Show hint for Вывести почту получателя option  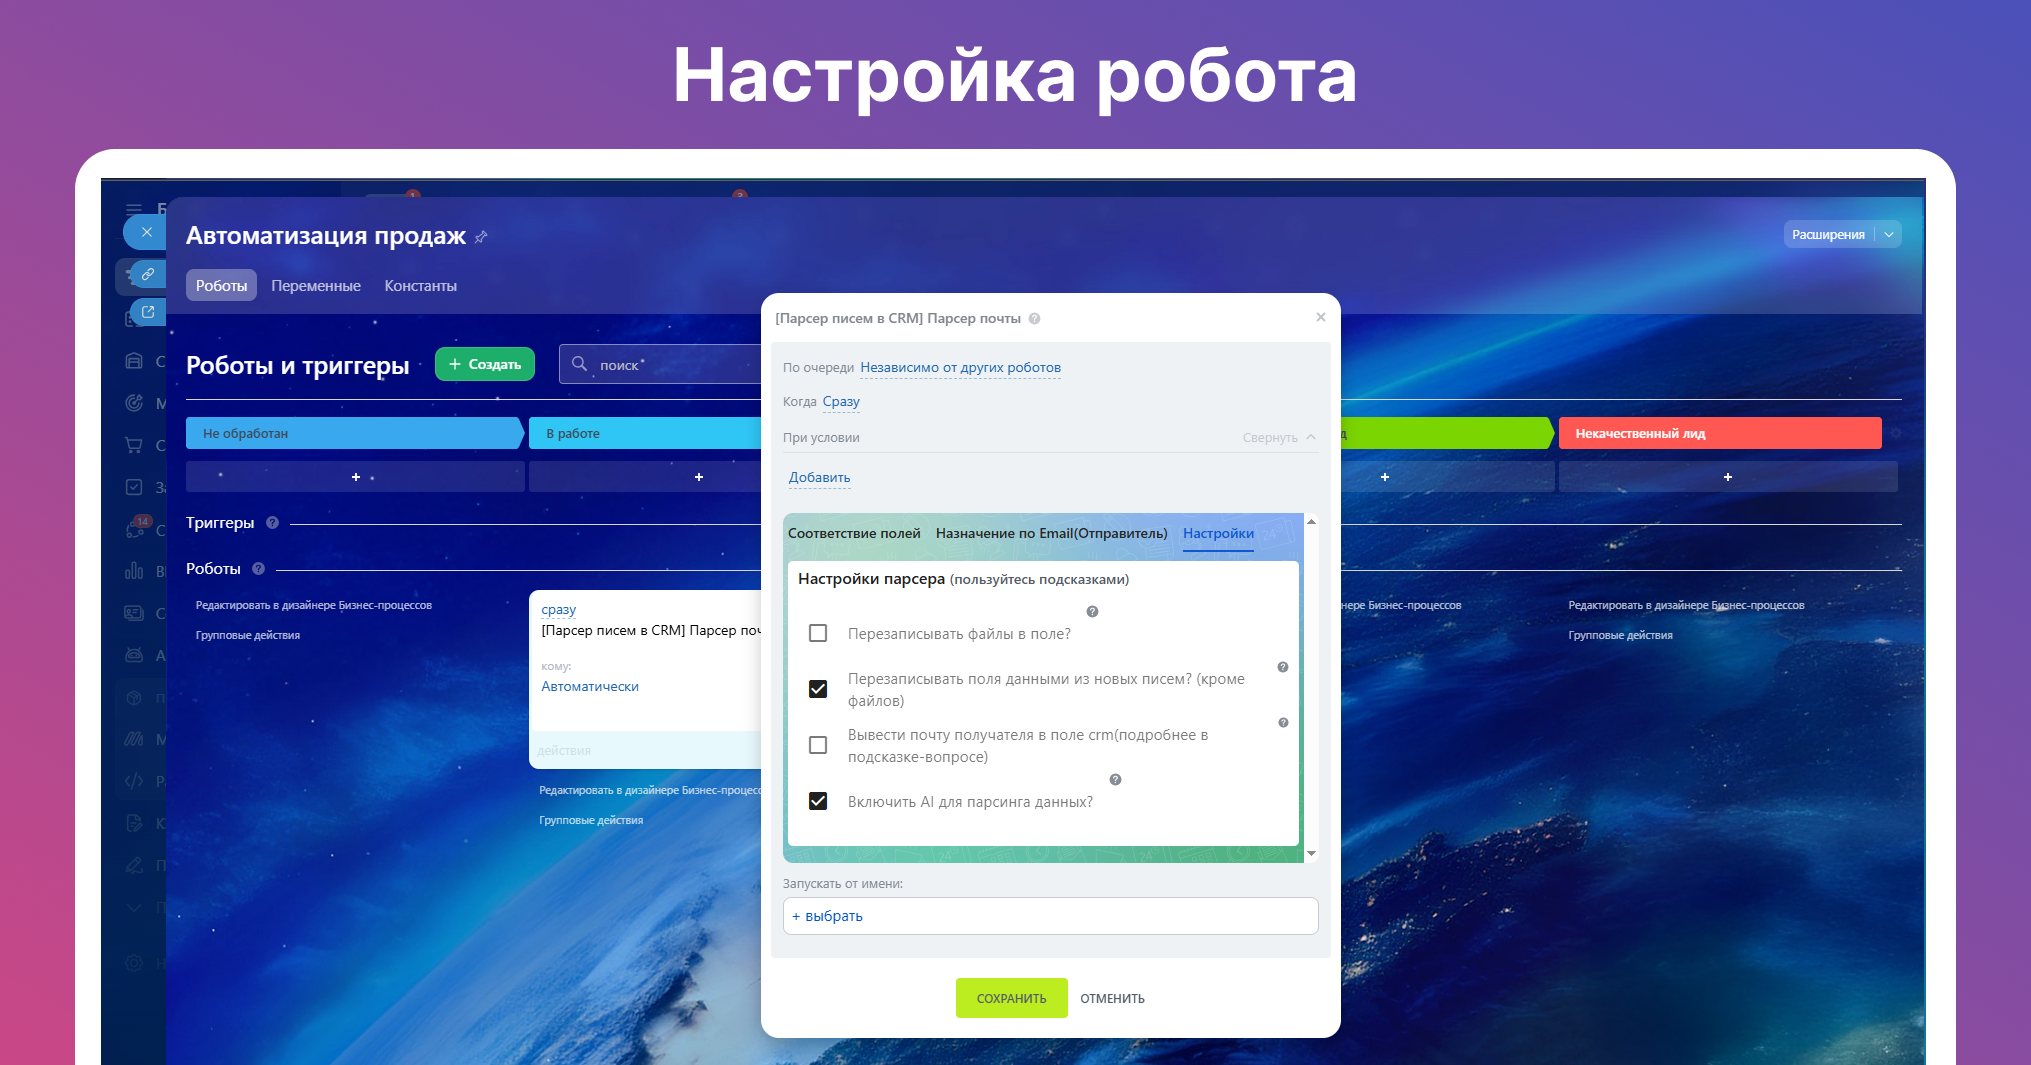(x=1283, y=723)
